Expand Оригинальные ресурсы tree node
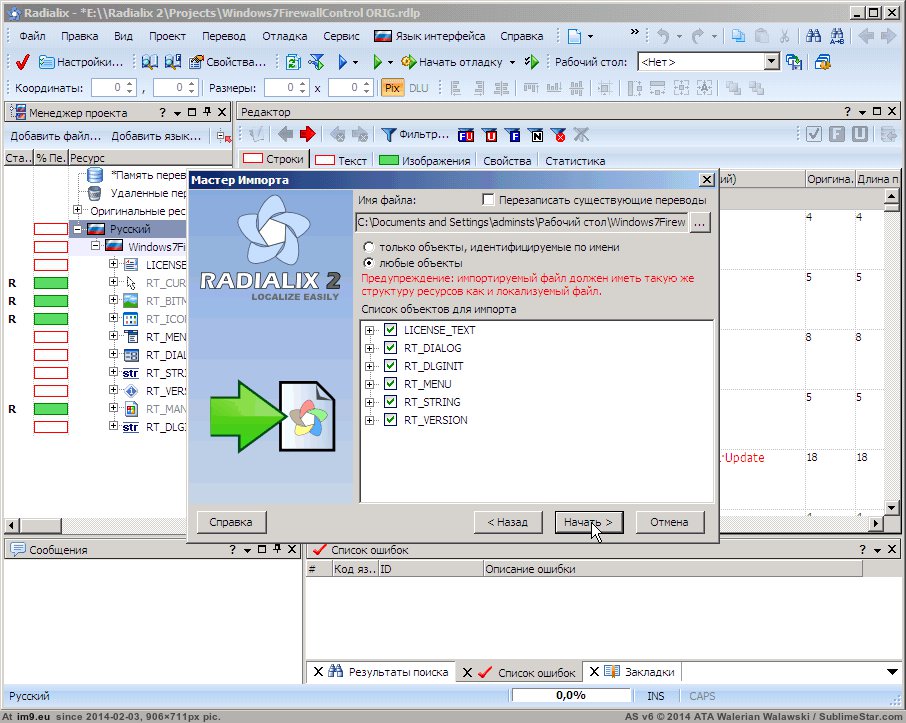 pyautogui.click(x=77, y=209)
